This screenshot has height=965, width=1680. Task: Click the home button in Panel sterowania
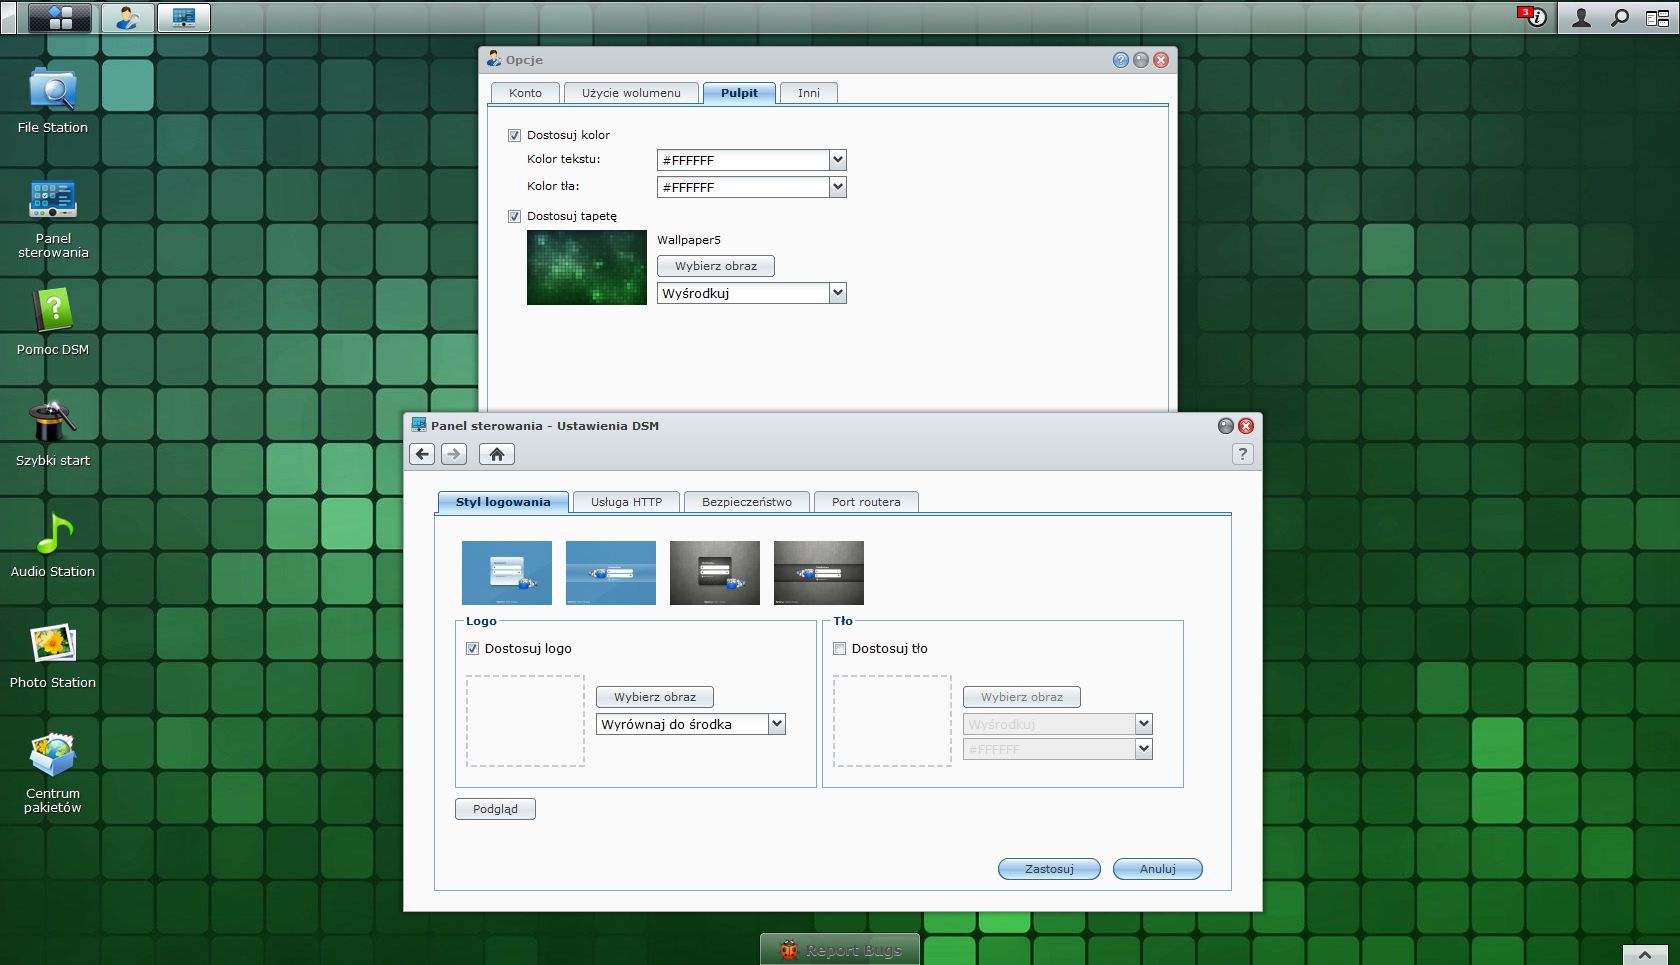point(497,454)
